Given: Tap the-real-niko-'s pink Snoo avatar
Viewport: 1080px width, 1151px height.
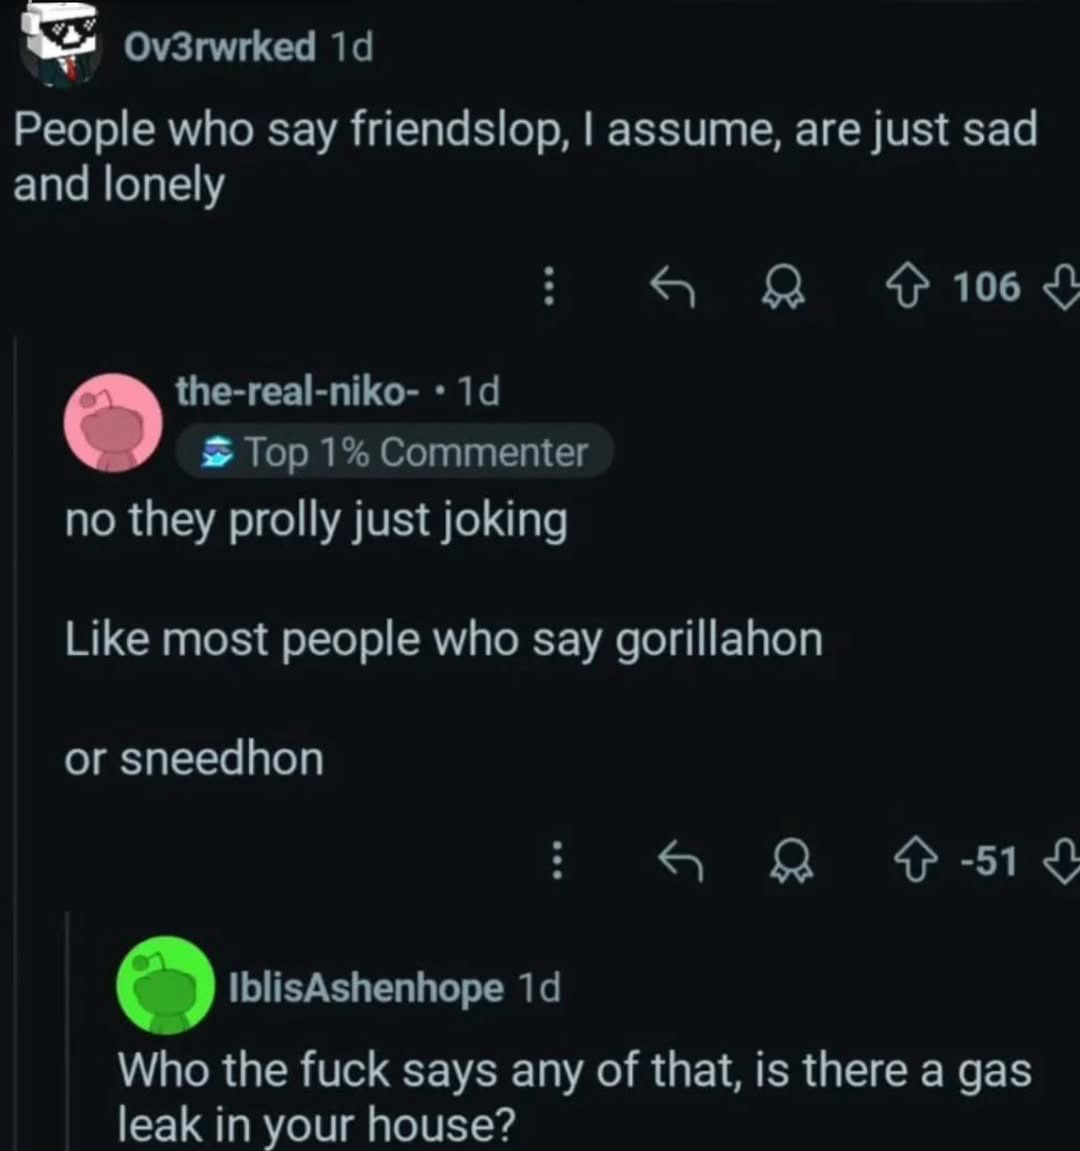Looking at the screenshot, I should (114, 423).
